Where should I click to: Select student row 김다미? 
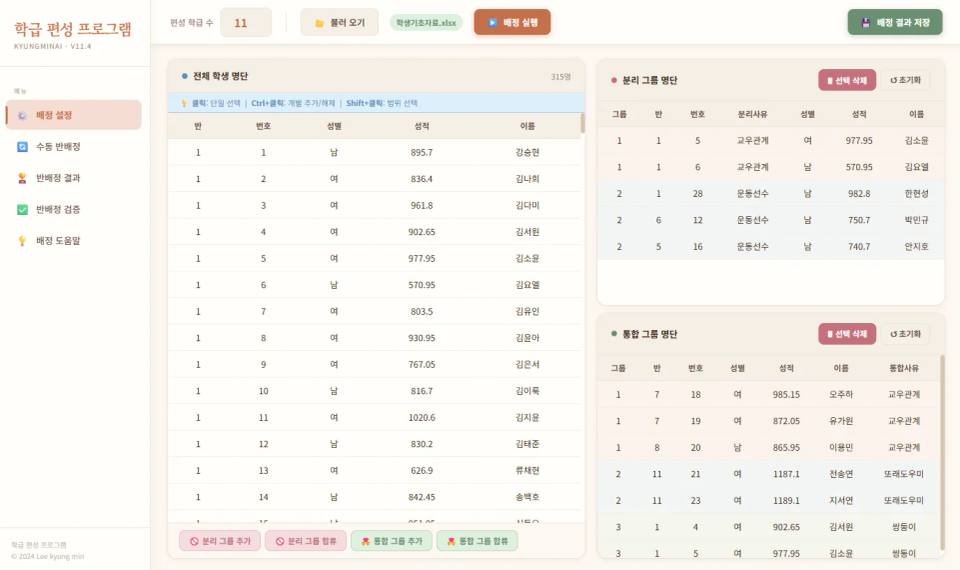click(375, 205)
